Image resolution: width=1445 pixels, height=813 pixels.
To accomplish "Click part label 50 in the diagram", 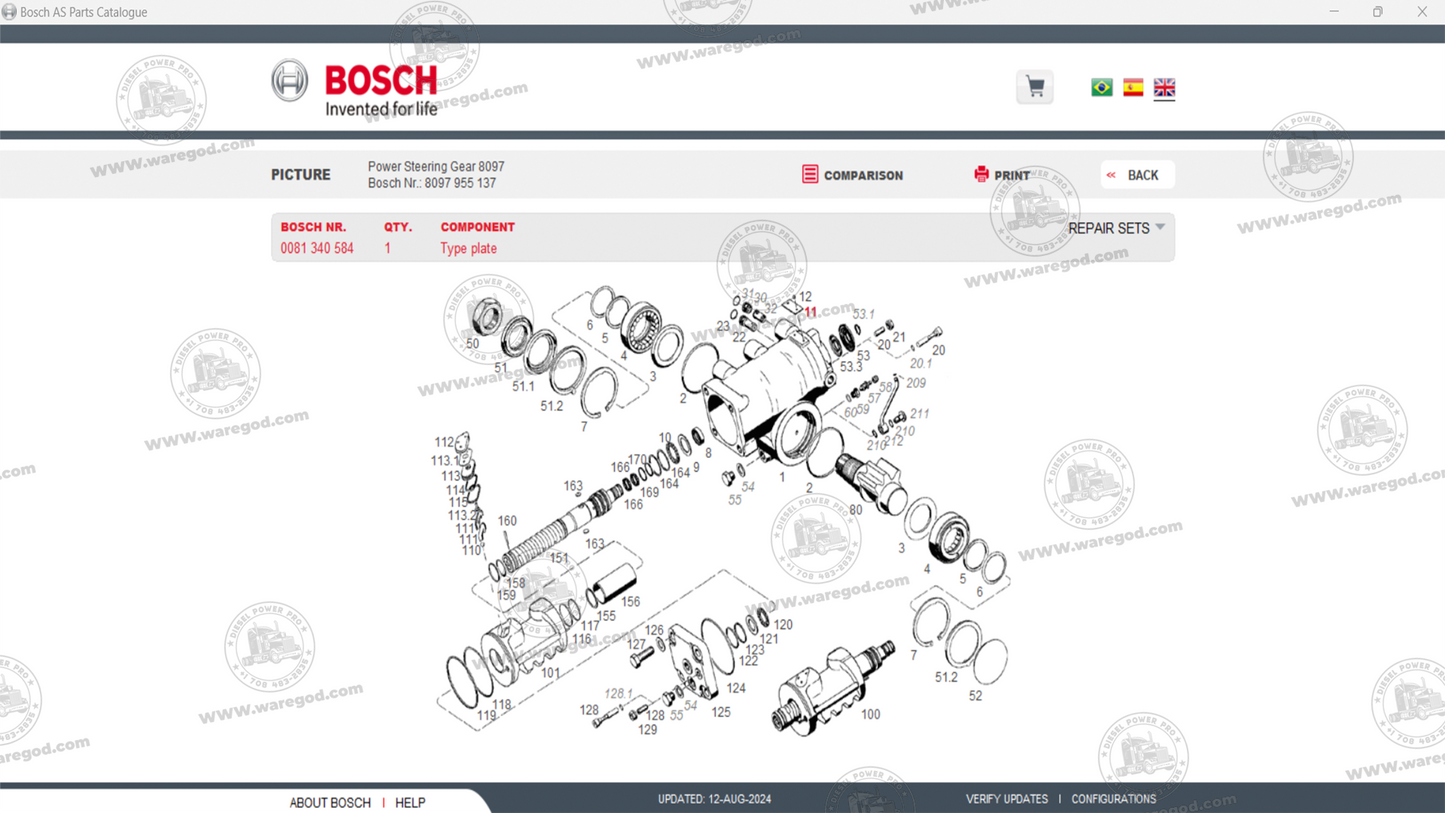I will [x=472, y=344].
